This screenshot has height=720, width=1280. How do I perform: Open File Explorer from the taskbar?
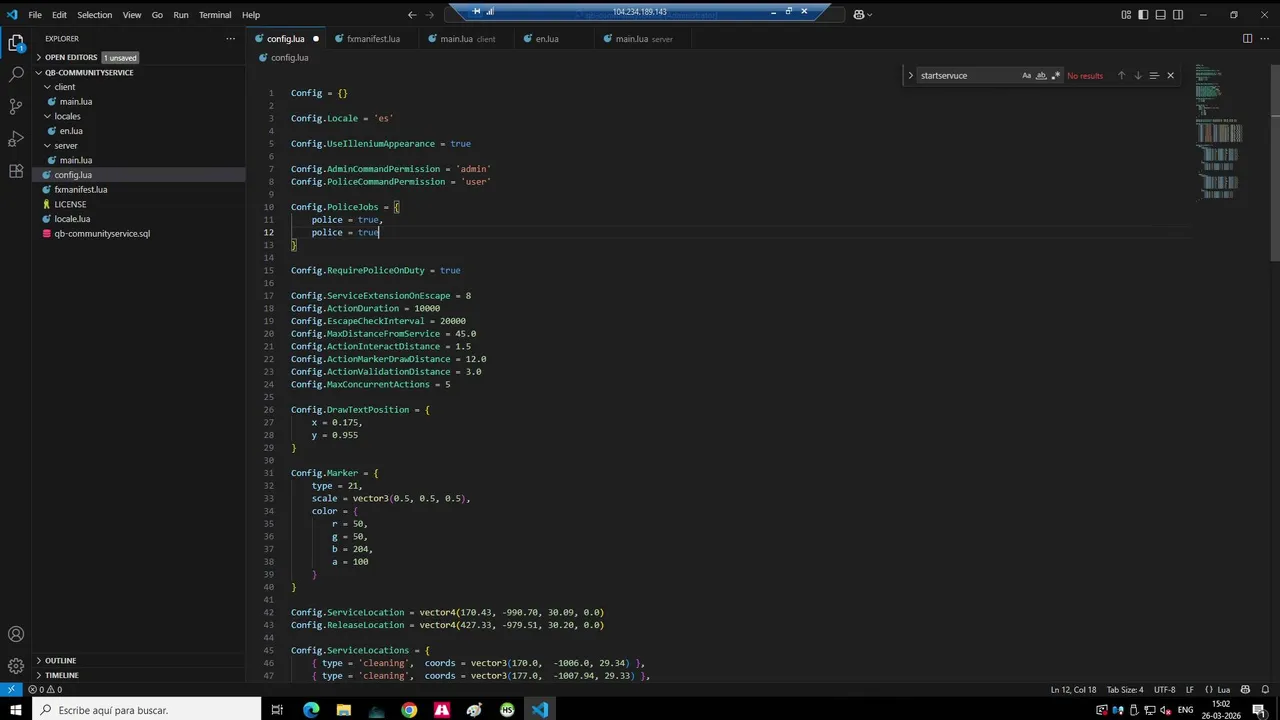344,710
